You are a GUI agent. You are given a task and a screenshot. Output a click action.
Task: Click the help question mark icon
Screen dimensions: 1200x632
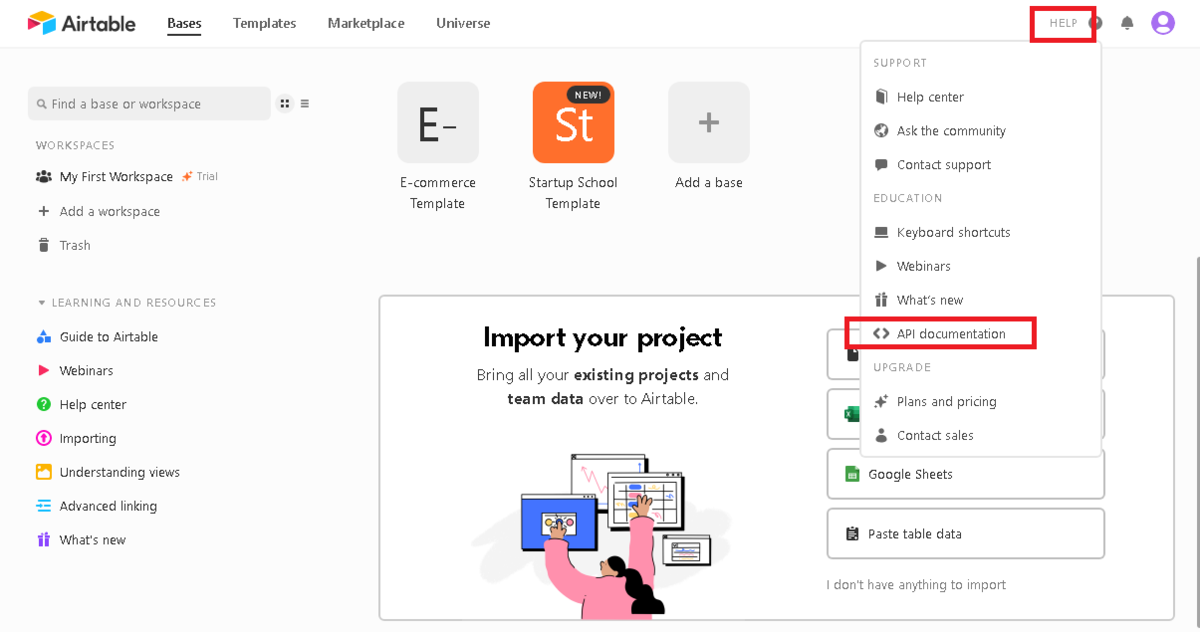1096,23
